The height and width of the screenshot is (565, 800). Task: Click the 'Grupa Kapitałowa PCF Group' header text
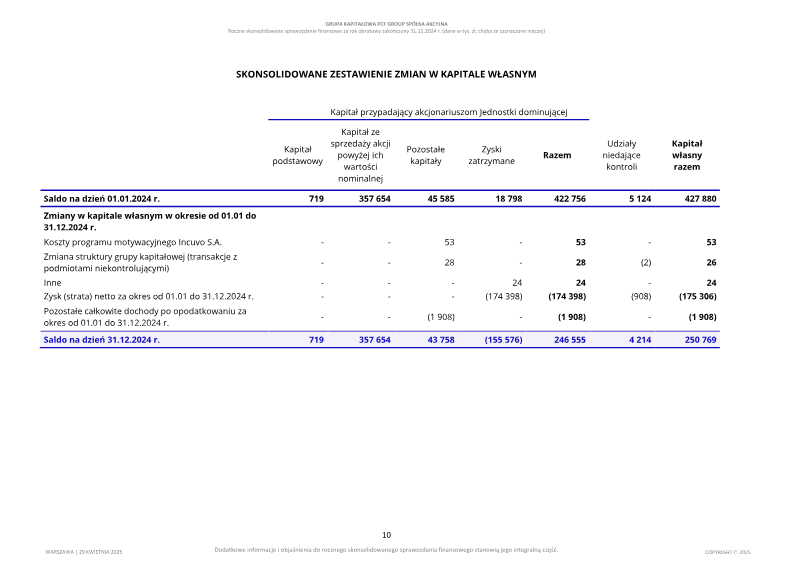point(386,24)
